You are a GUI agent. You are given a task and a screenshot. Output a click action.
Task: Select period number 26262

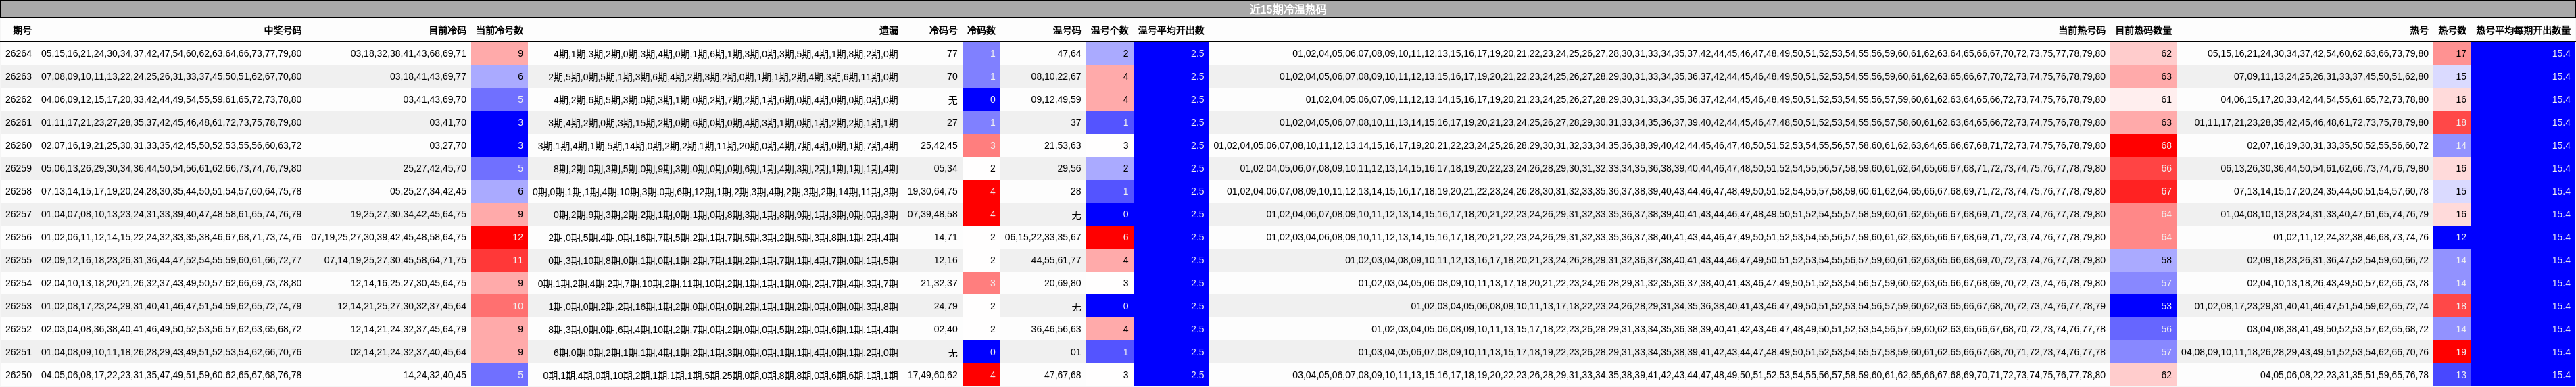pyautogui.click(x=18, y=100)
